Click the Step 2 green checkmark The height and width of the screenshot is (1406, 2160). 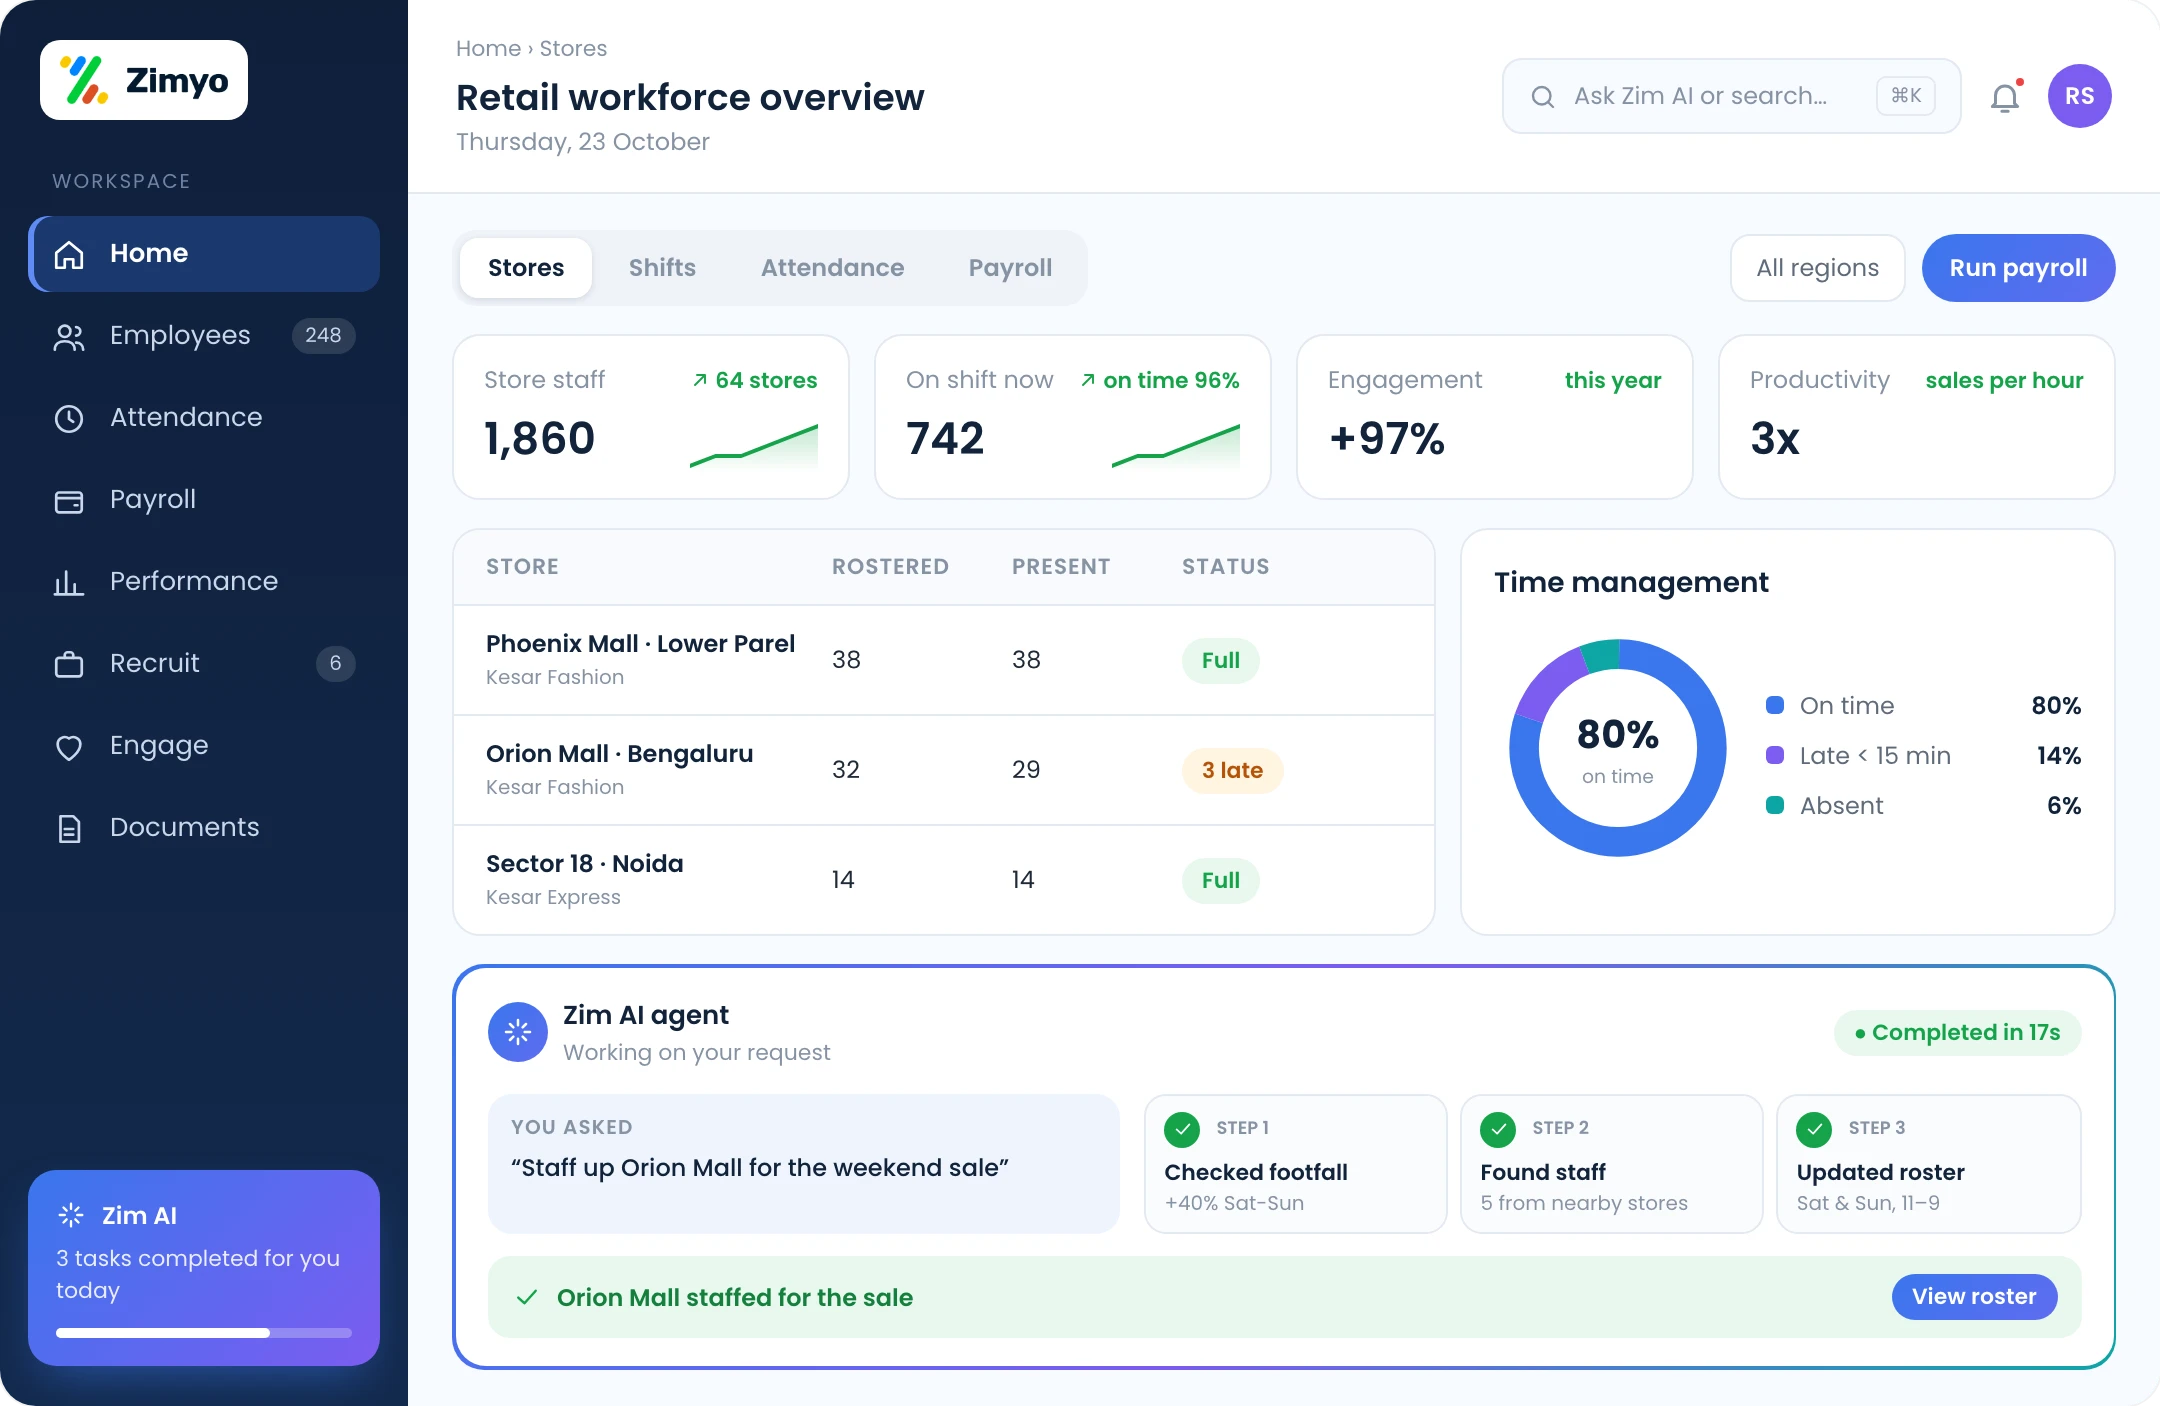pos(1498,1129)
